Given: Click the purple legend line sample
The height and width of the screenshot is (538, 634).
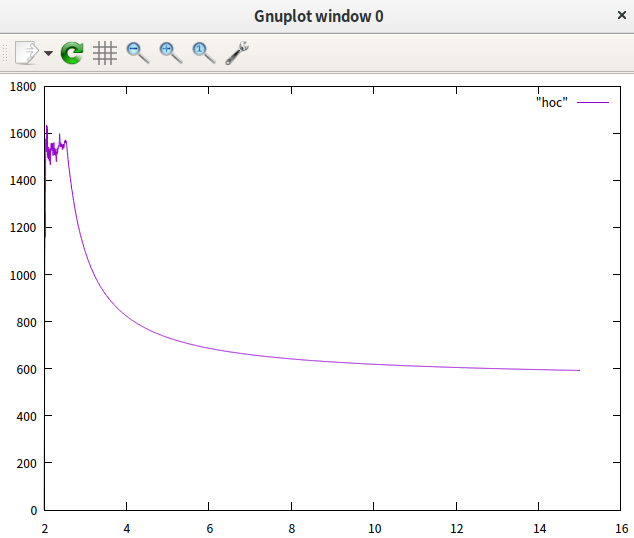Looking at the screenshot, I should pyautogui.click(x=593, y=103).
